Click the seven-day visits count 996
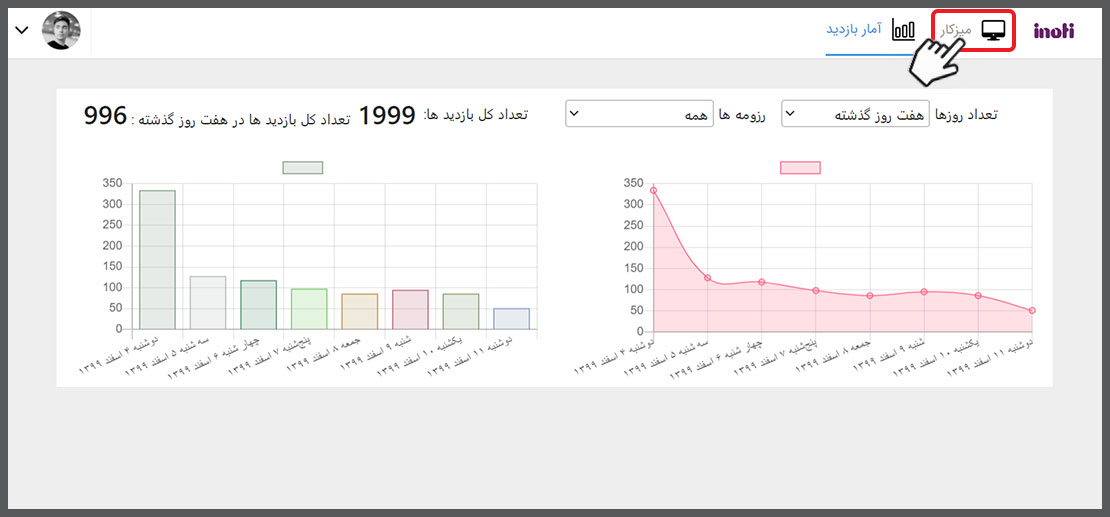The image size is (1110, 517). [x=105, y=116]
